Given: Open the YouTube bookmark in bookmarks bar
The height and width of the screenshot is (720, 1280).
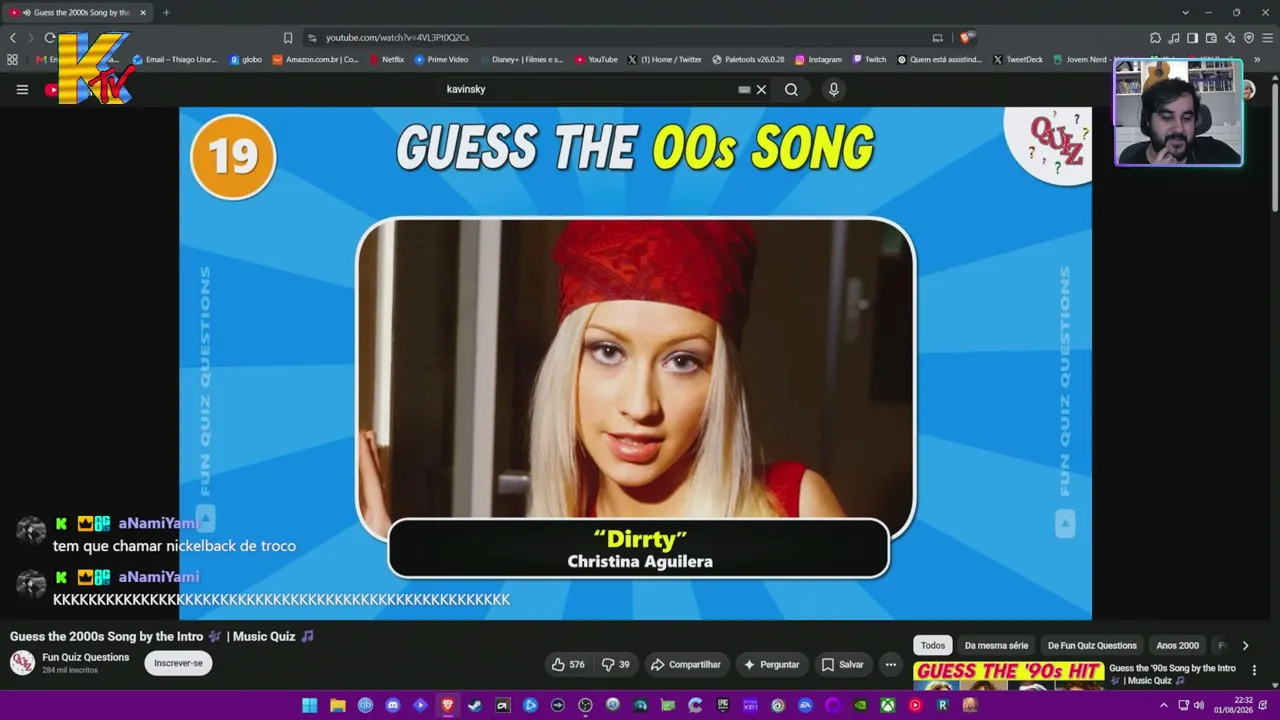Looking at the screenshot, I should tap(596, 60).
